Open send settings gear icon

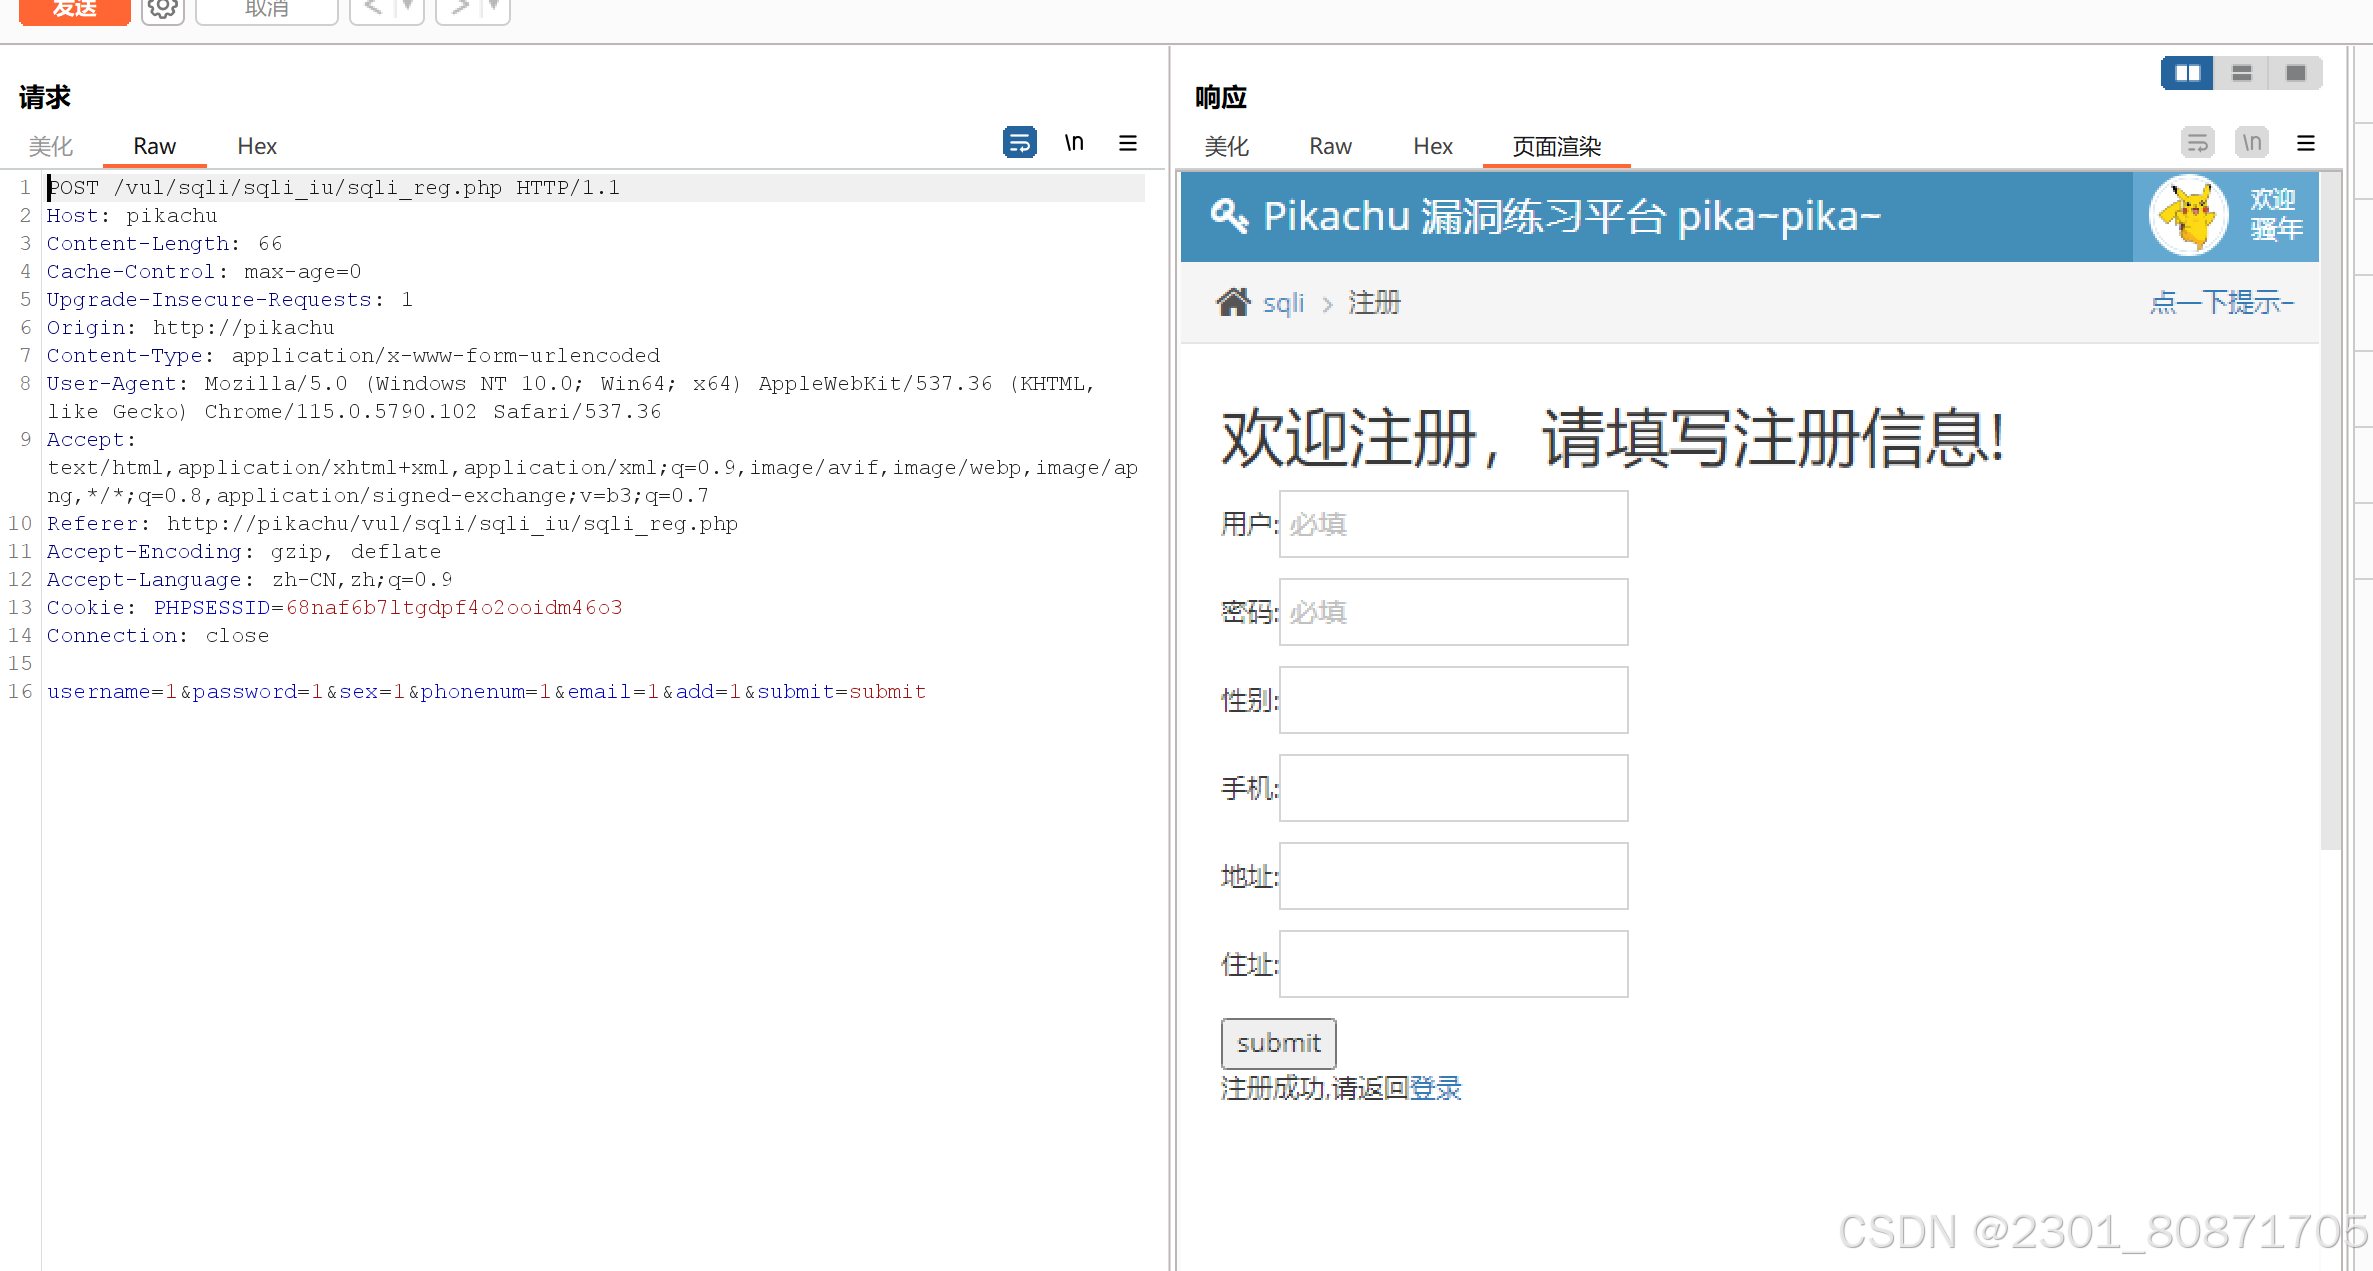click(162, 9)
